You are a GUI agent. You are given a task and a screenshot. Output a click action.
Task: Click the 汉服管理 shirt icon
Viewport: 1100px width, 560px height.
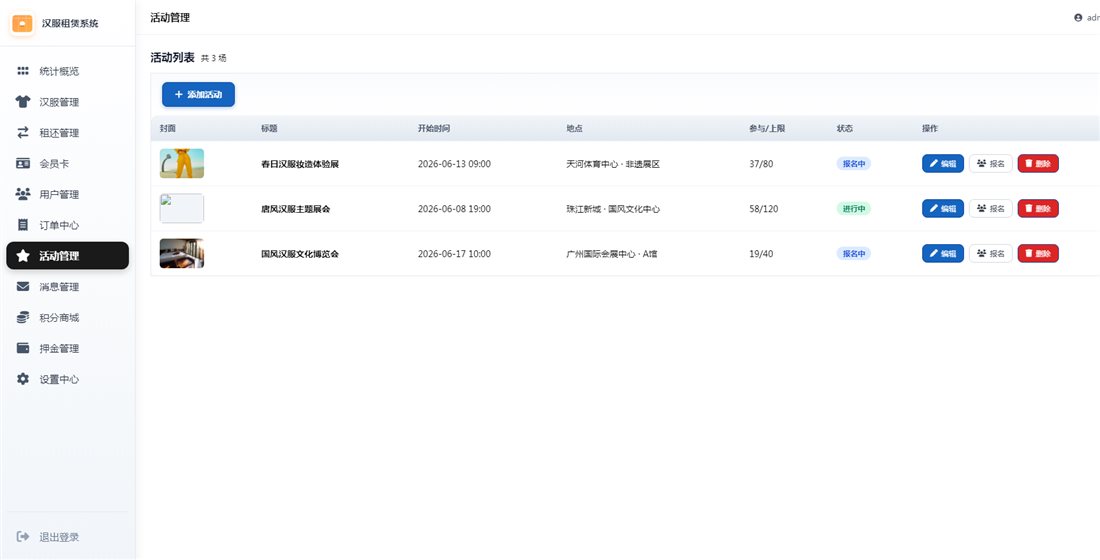coord(23,102)
